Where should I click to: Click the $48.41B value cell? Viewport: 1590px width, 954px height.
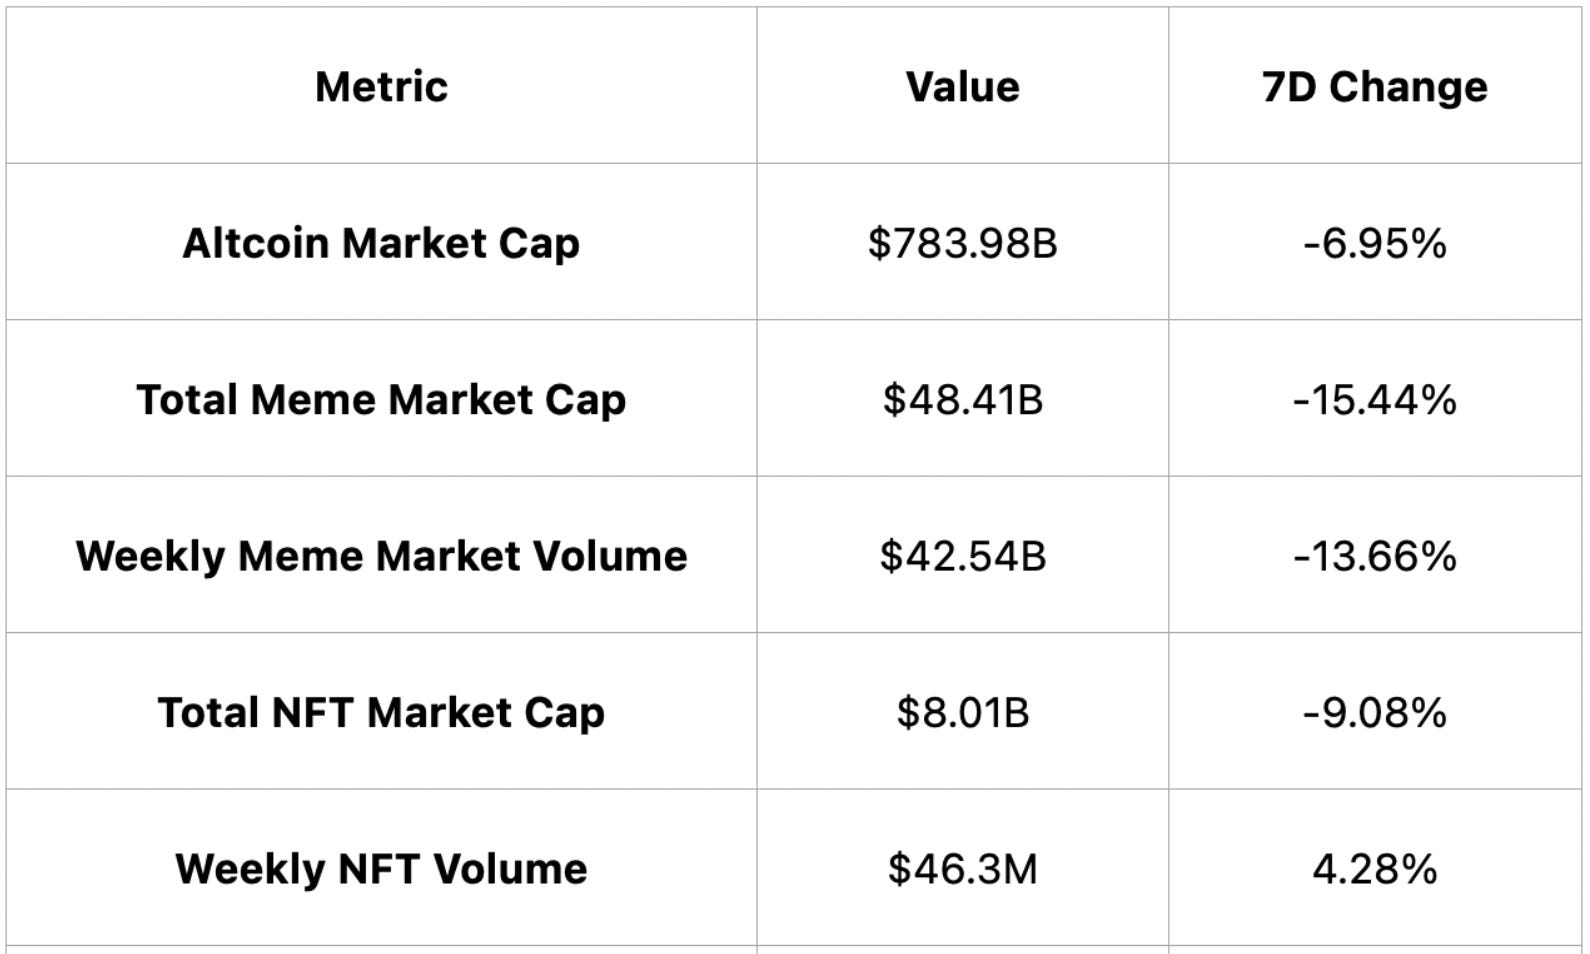[962, 399]
